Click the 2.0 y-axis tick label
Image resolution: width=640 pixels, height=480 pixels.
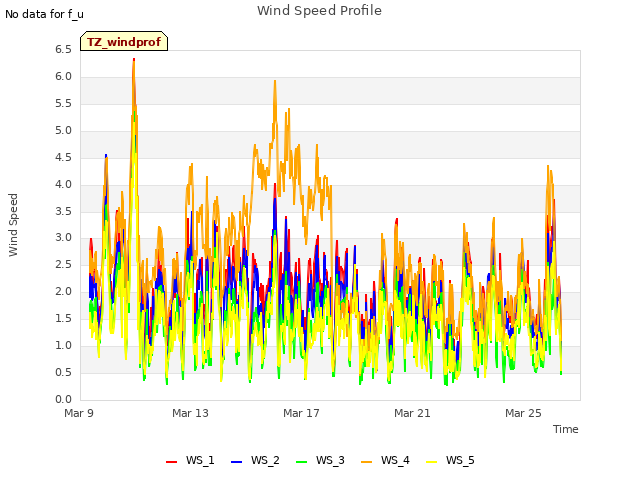pyautogui.click(x=63, y=291)
